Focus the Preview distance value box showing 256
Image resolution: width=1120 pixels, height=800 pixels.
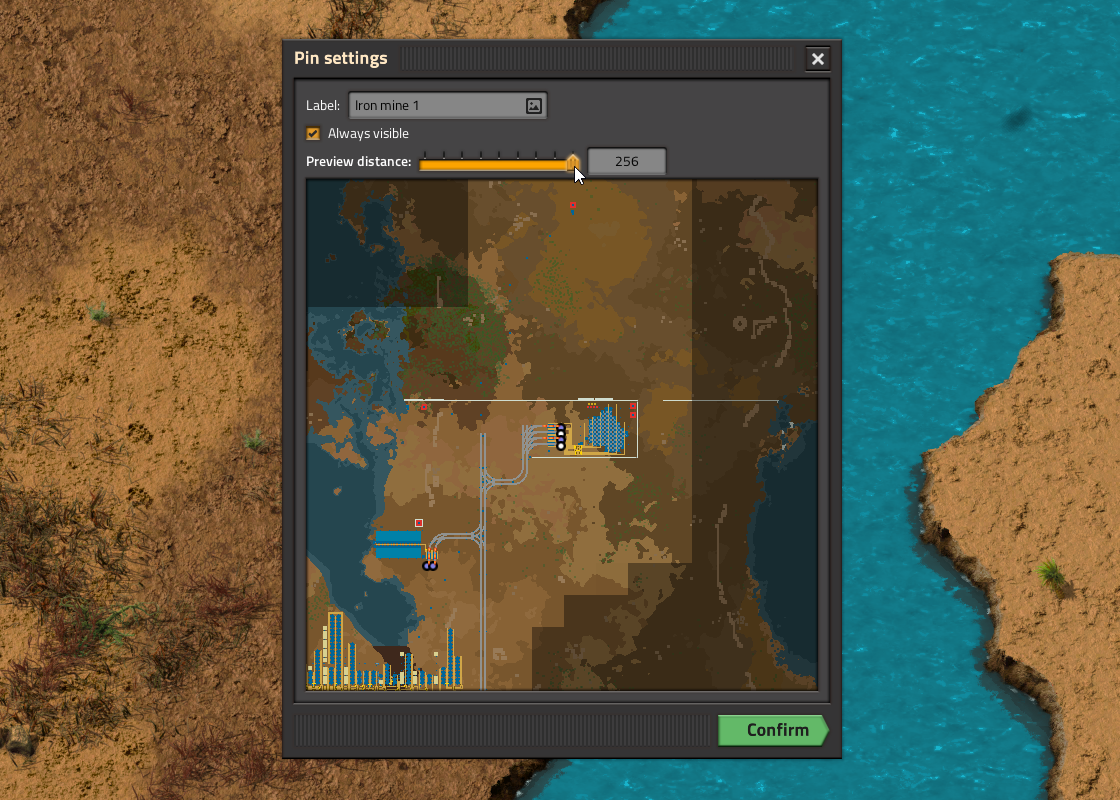pyautogui.click(x=626, y=161)
